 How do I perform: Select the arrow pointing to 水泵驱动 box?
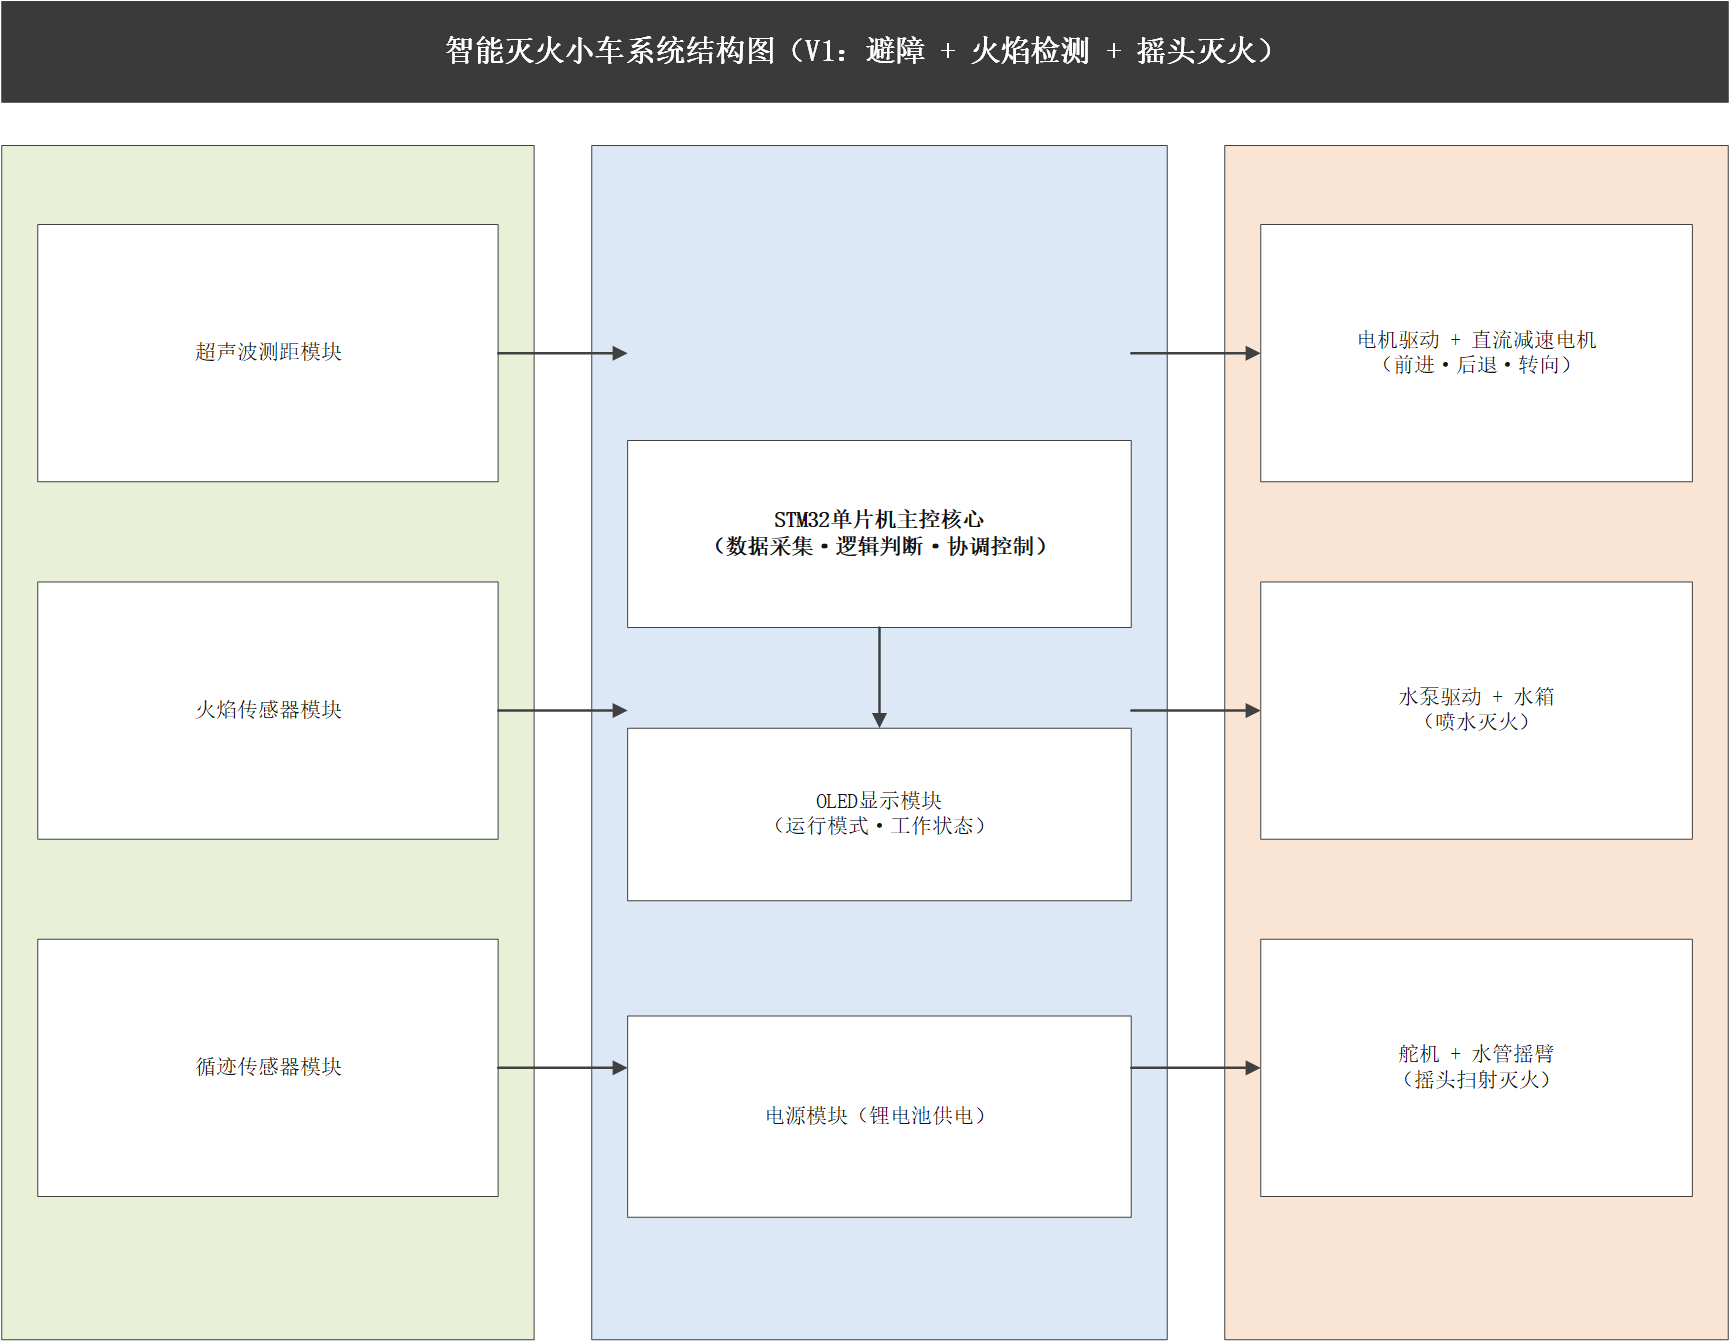pyautogui.click(x=1195, y=710)
